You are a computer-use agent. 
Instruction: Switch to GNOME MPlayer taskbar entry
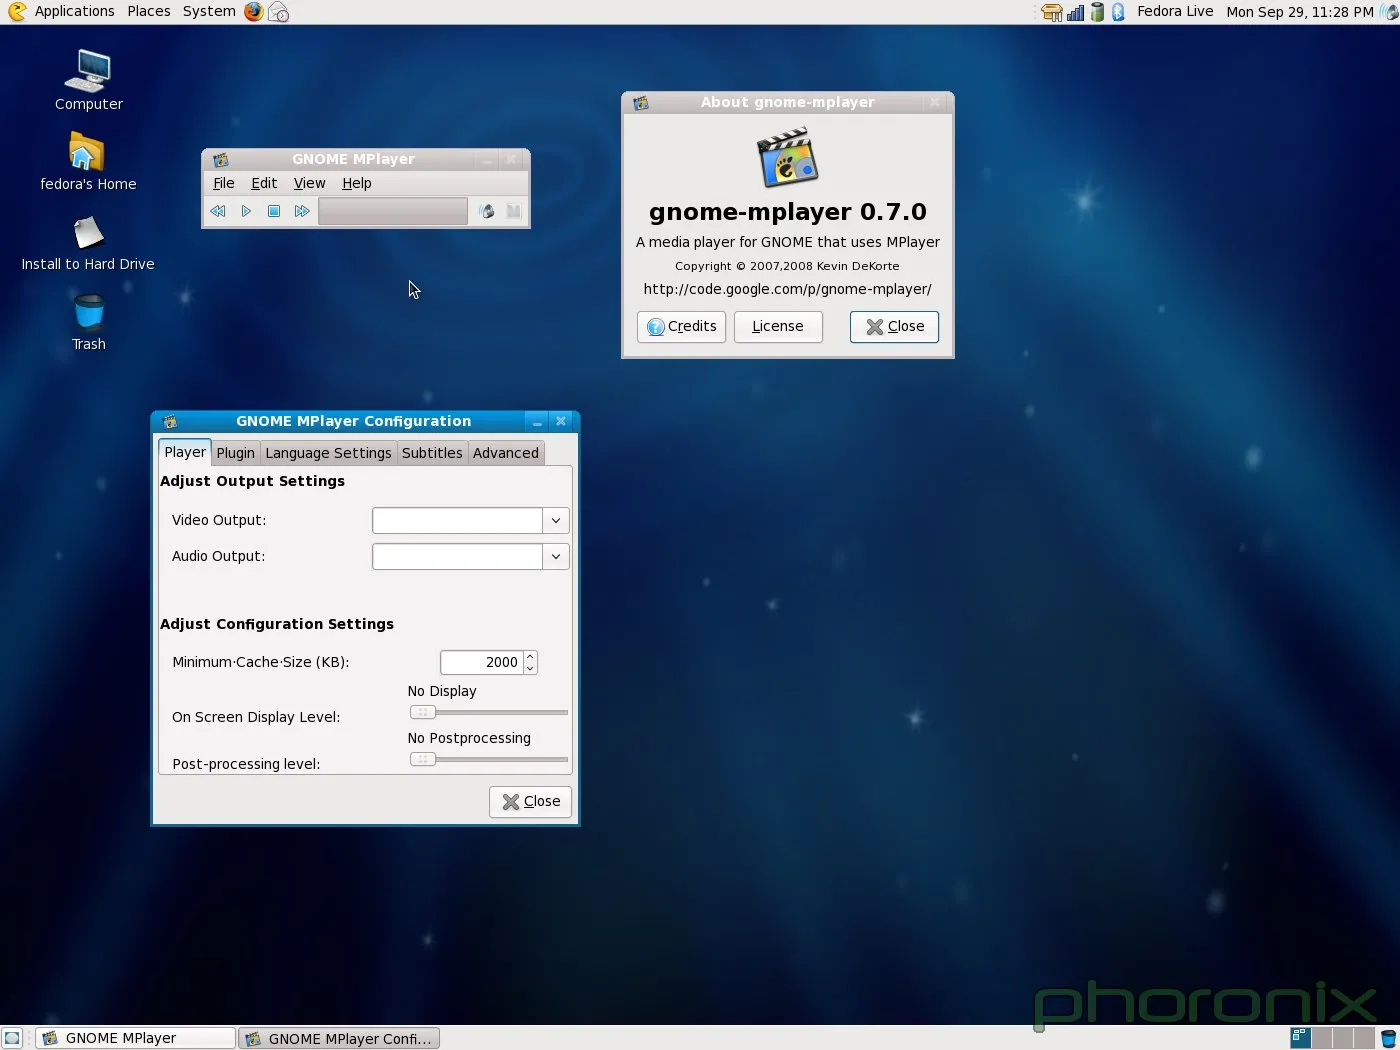136,1038
